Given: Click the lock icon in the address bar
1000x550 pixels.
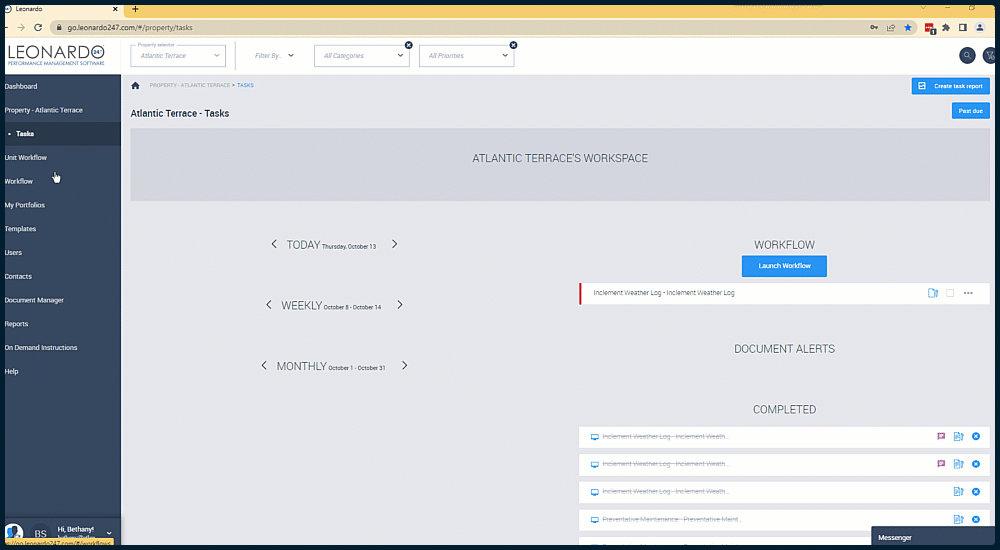Looking at the screenshot, I should coord(58,27).
